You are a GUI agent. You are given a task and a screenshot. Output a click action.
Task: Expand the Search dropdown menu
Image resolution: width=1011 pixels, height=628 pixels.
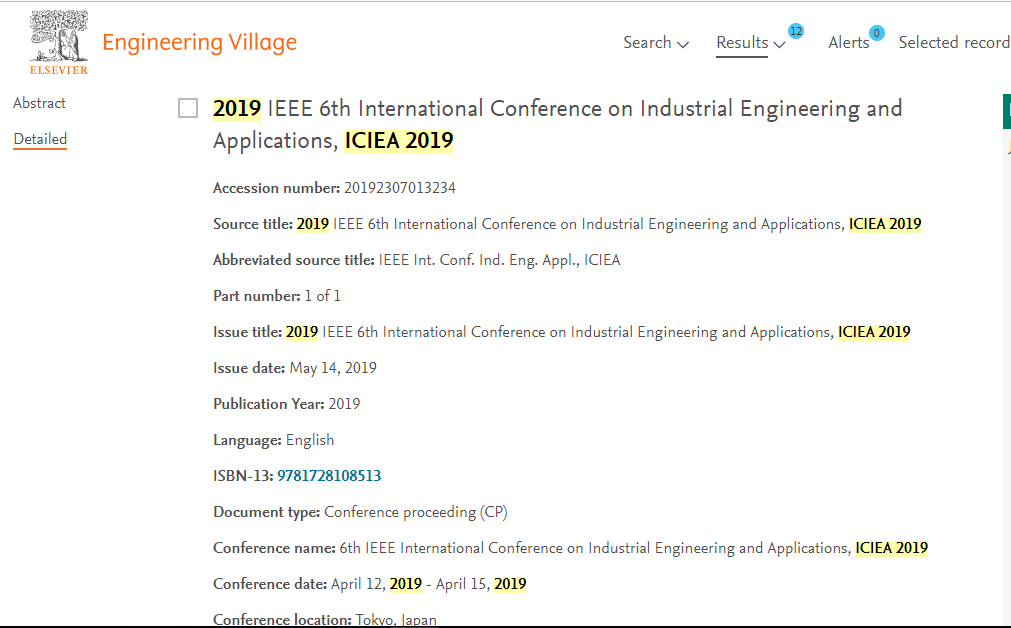656,43
